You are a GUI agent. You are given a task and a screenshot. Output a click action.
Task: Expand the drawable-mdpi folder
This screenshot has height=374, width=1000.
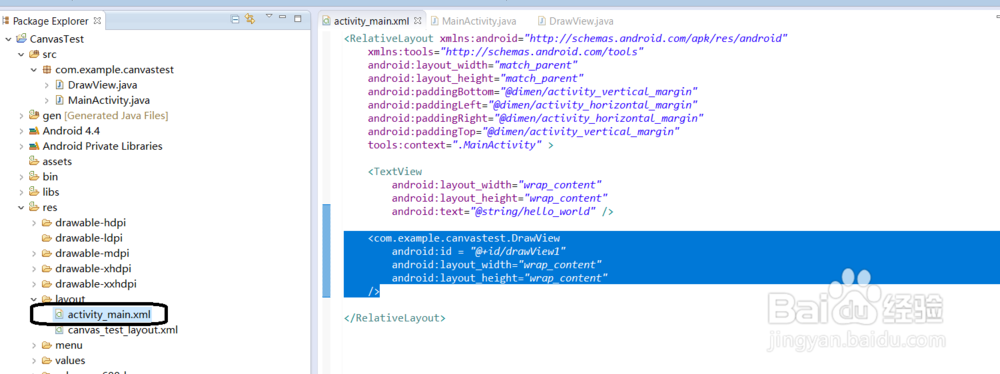point(33,253)
